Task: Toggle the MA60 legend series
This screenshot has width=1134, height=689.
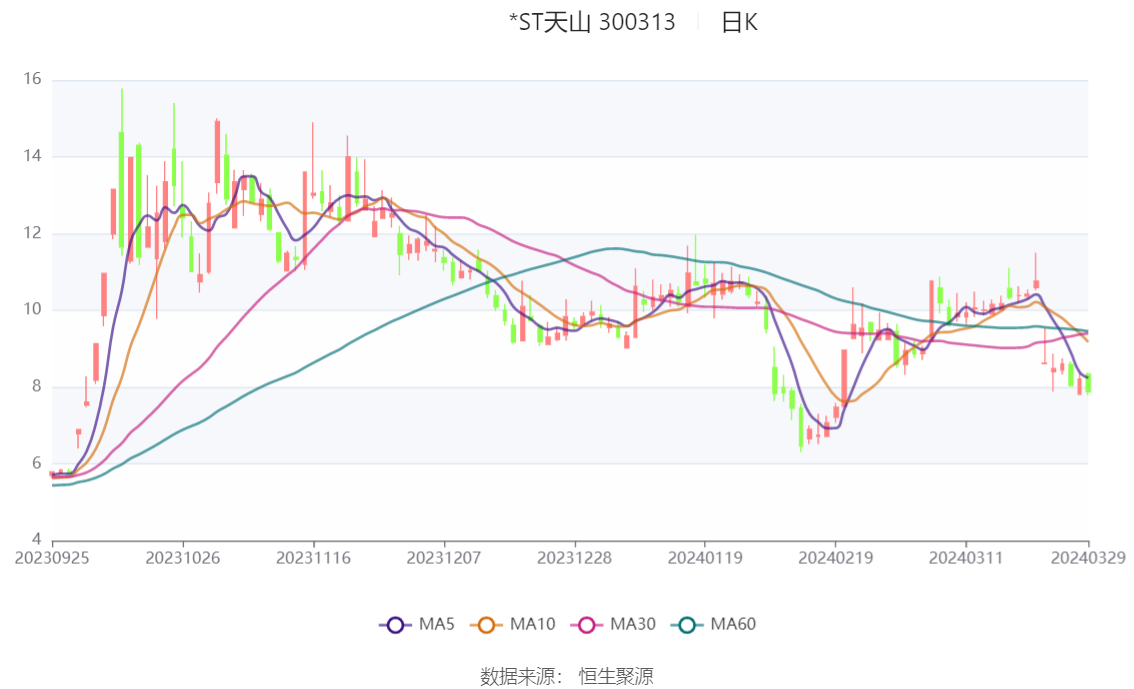Action: pos(714,625)
